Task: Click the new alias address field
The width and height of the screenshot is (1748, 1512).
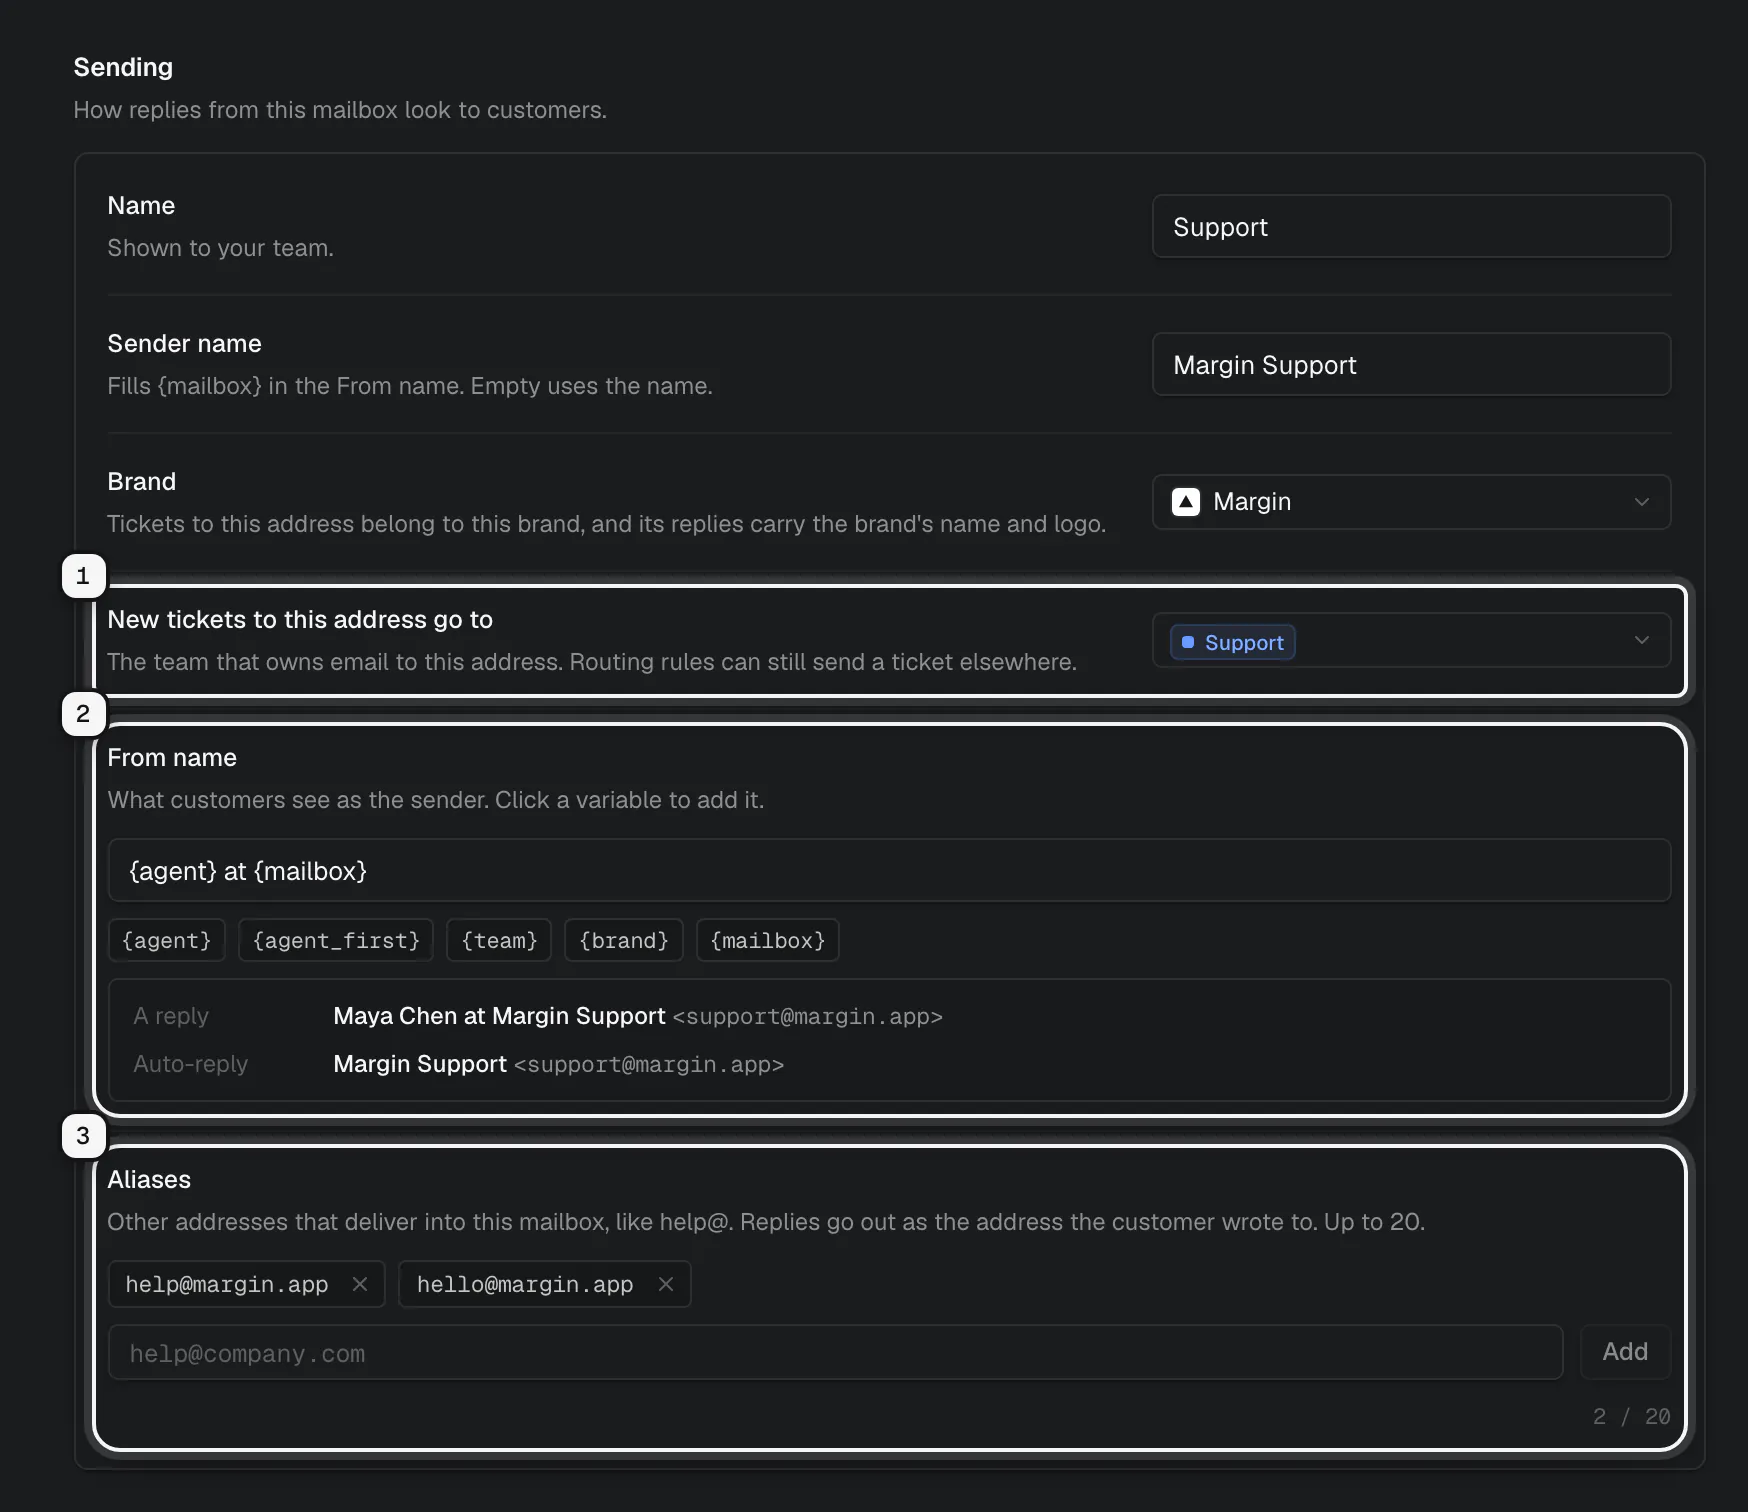Action: coord(835,1353)
